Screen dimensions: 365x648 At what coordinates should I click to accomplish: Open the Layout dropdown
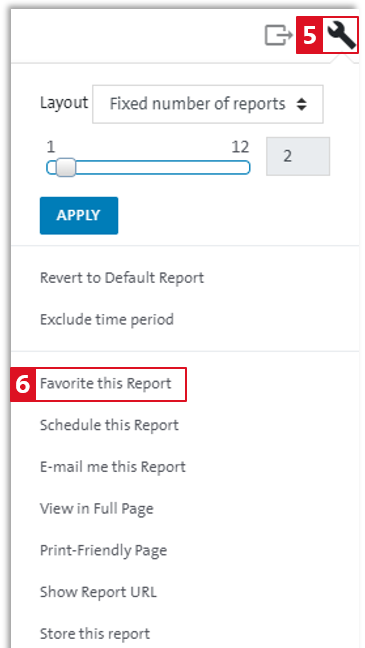pos(208,104)
